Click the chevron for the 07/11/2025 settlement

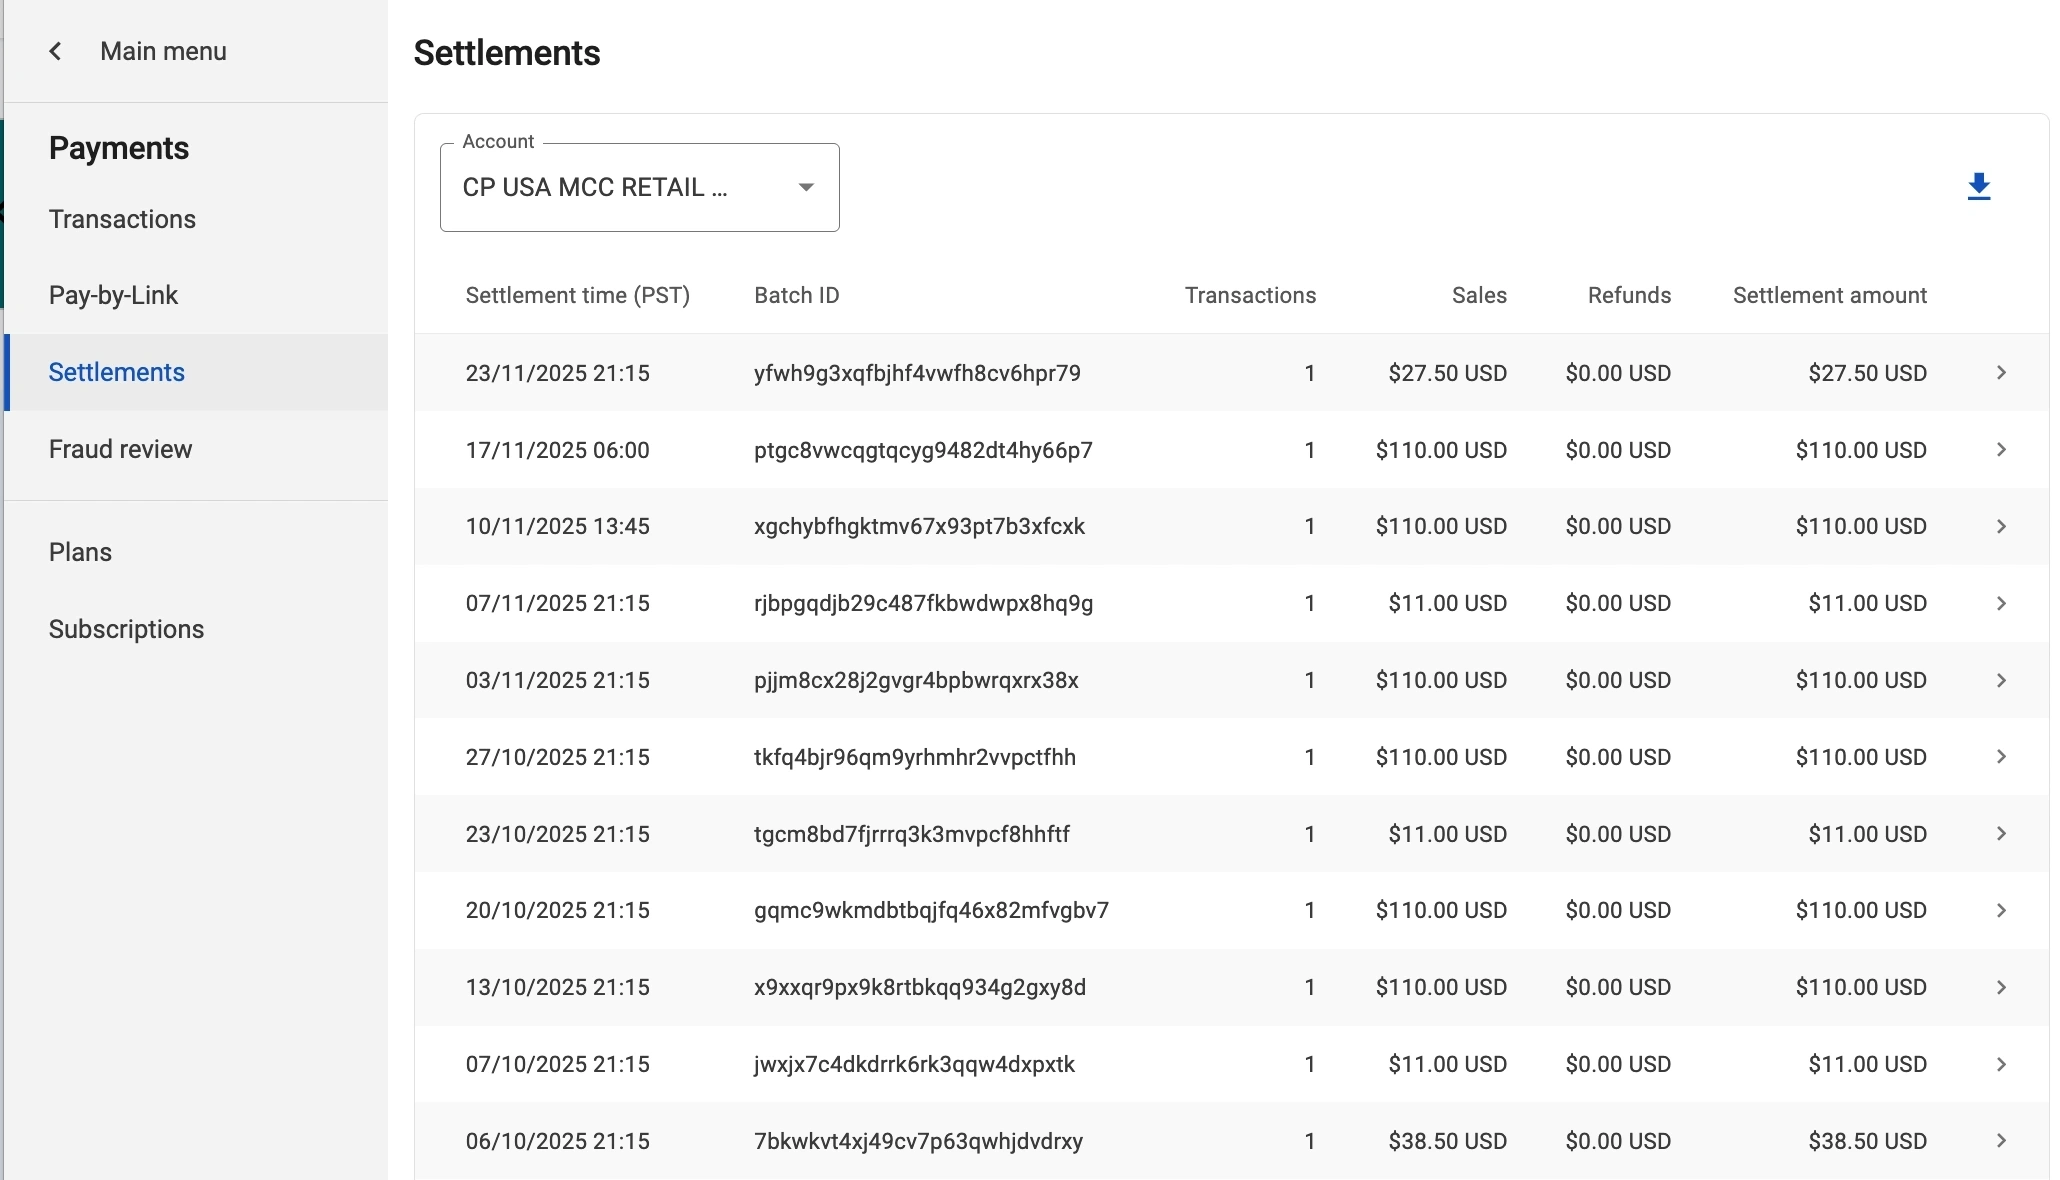2001,603
